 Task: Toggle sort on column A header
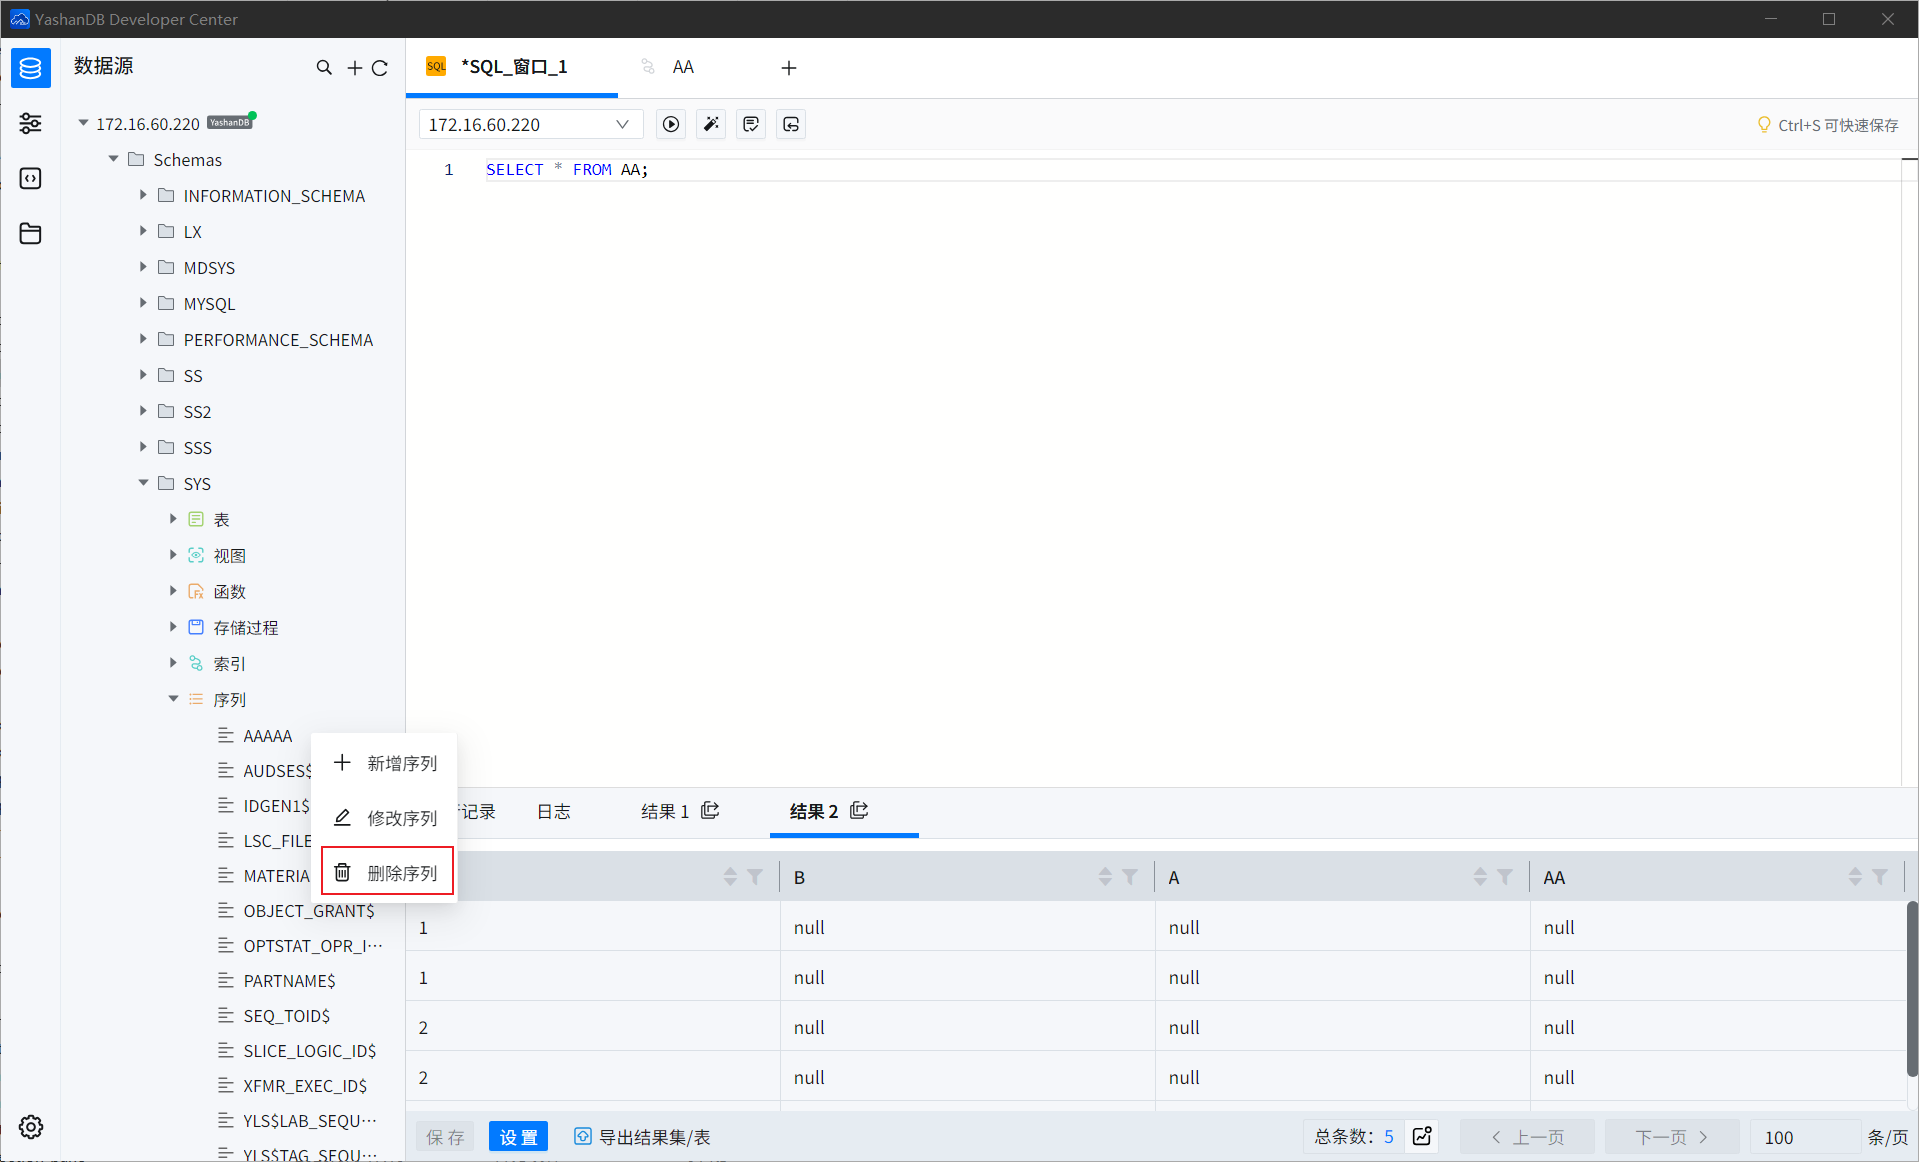tap(1480, 876)
